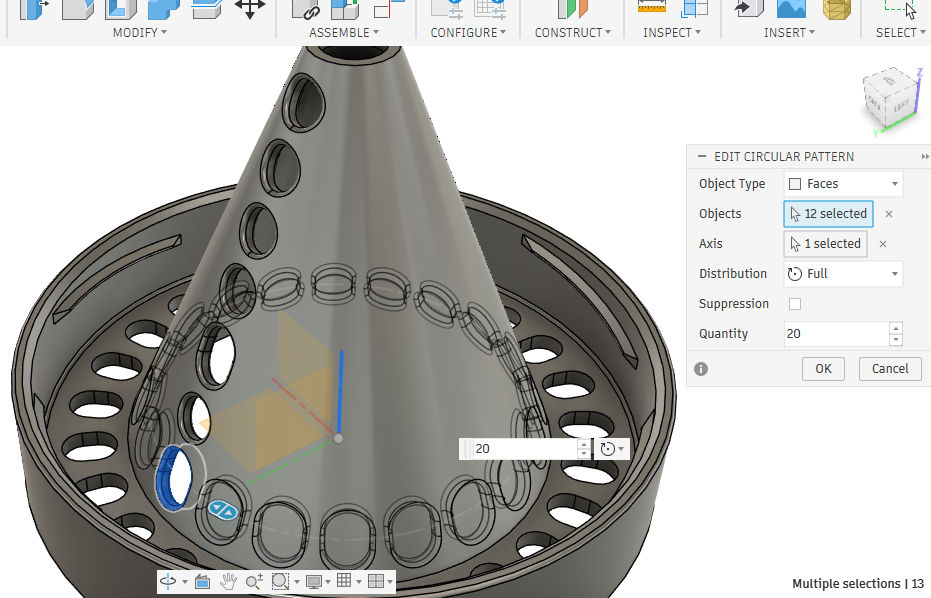Select the Pan hand tool
The width and height of the screenshot is (931, 598).
coord(228,581)
